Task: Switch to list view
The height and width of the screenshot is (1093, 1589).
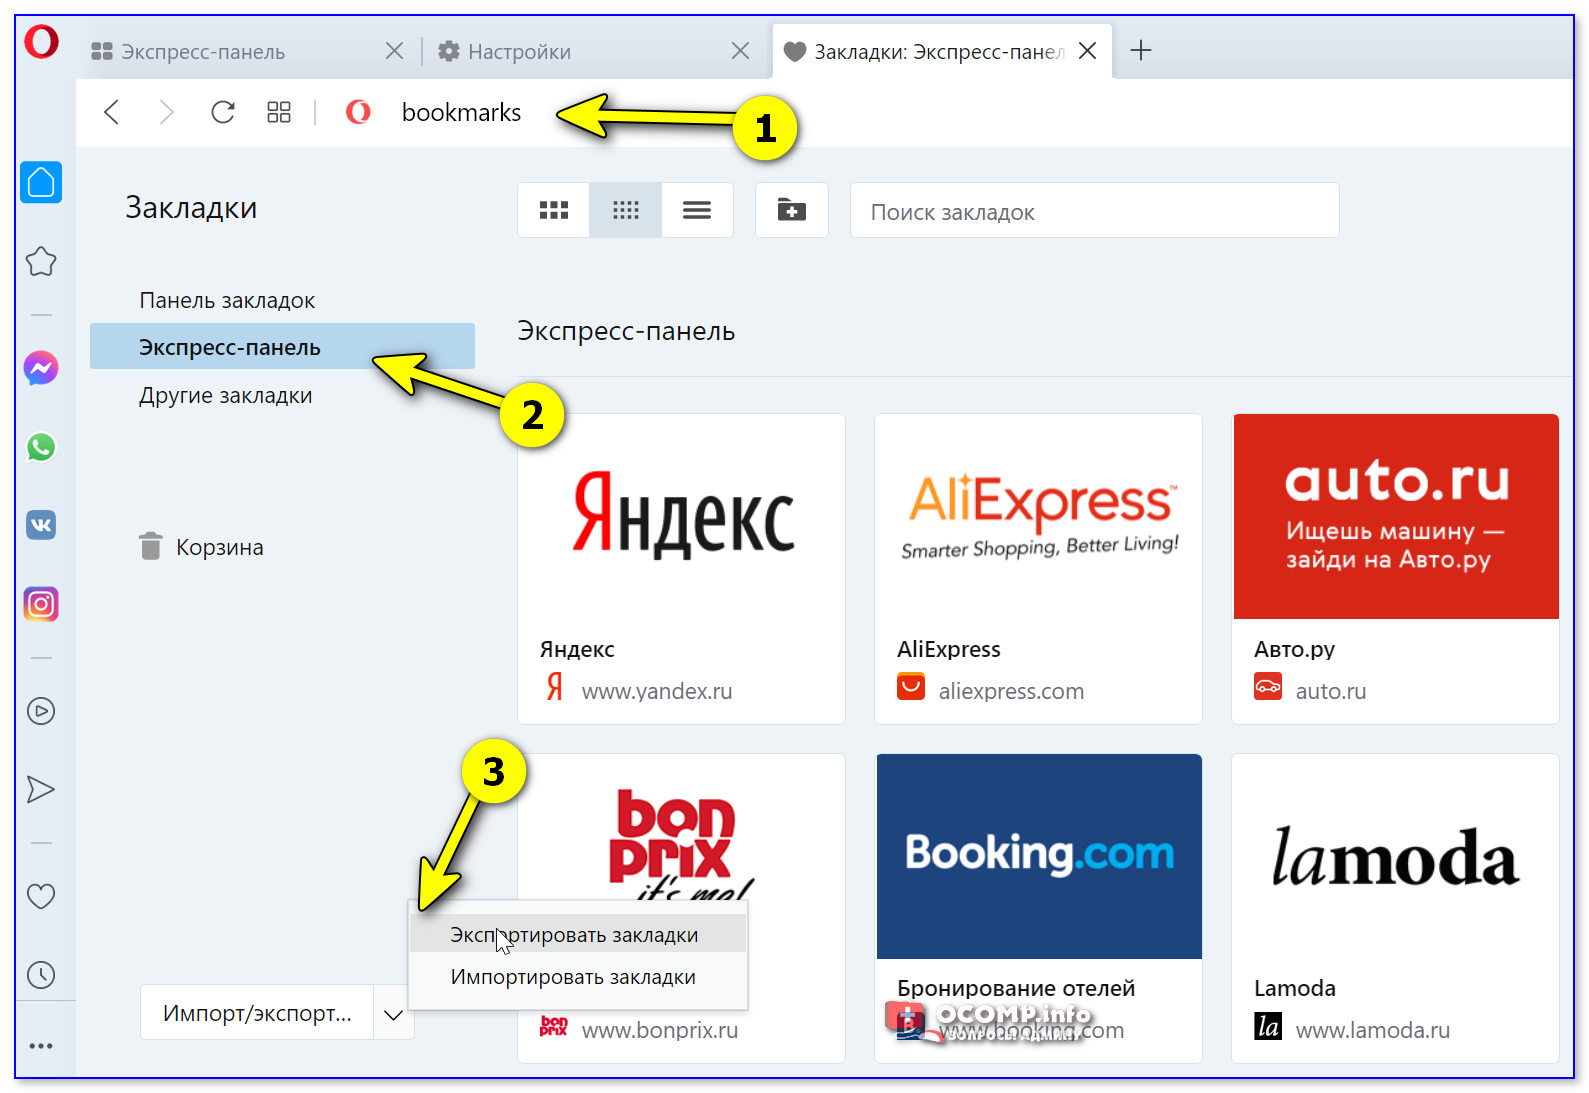Action: click(697, 210)
